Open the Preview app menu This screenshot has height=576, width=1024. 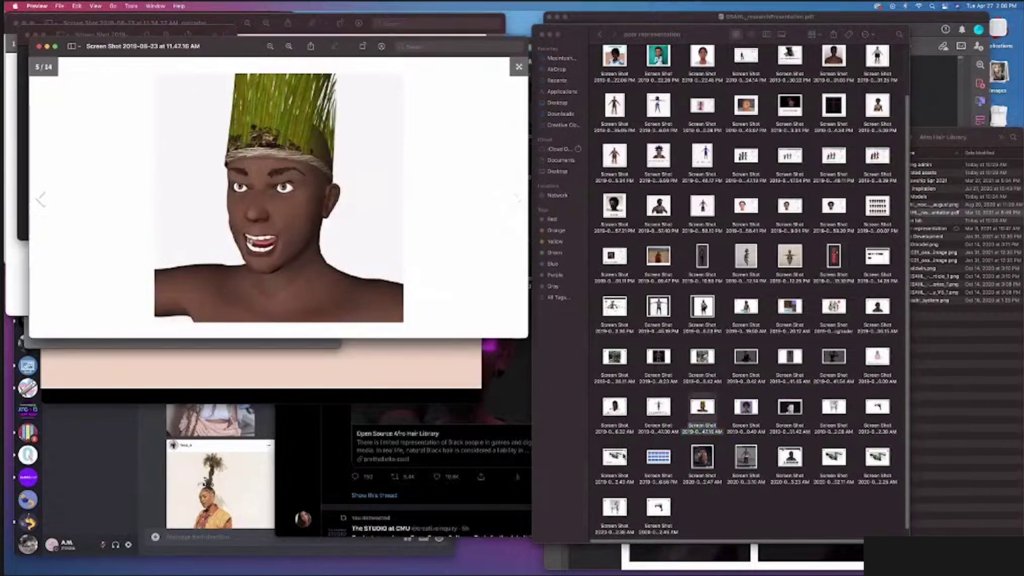[x=37, y=6]
